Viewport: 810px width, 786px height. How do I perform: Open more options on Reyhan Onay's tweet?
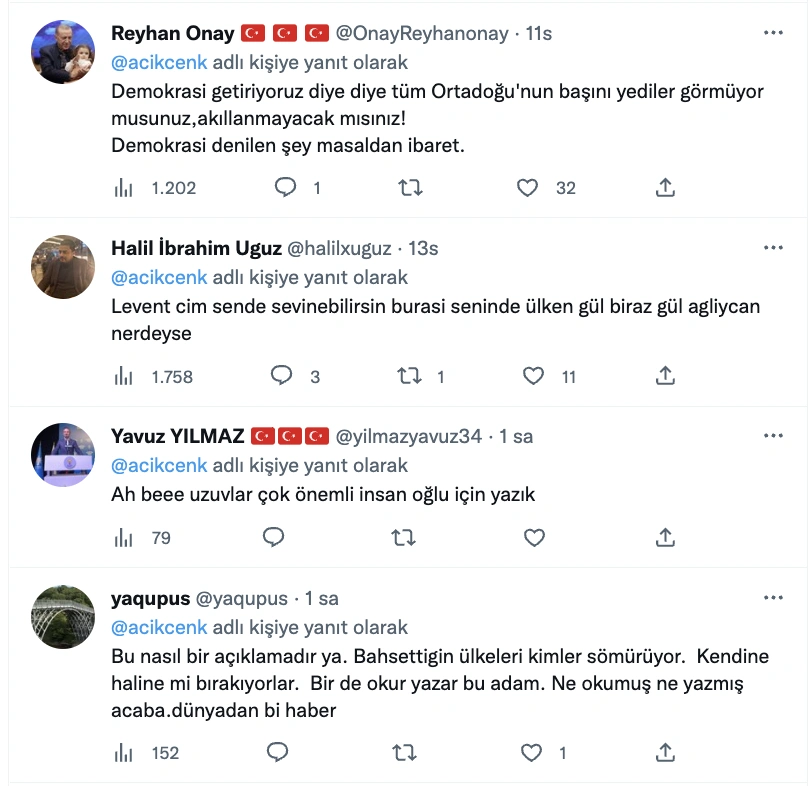pyautogui.click(x=773, y=33)
